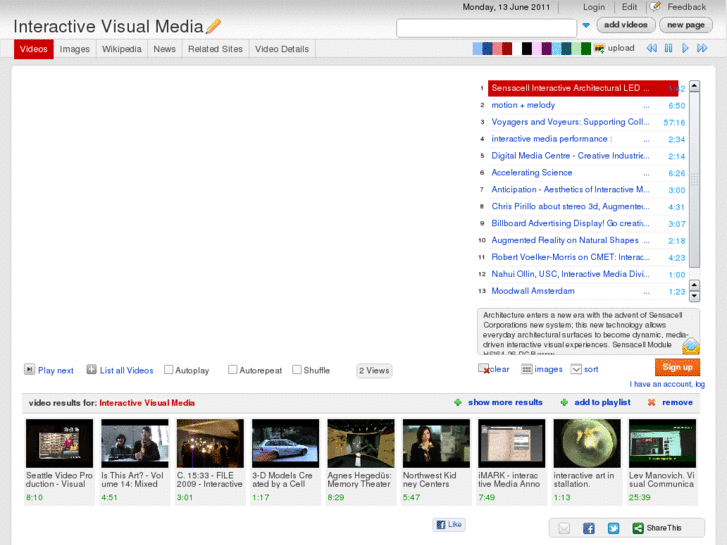
Task: Click the red X remove icon
Action: pyautogui.click(x=652, y=402)
